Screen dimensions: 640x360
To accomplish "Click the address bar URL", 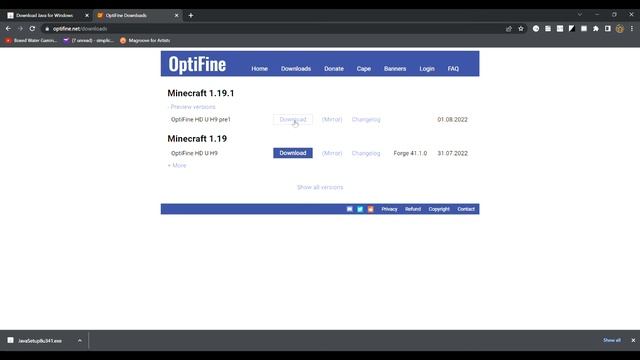I will tap(80, 29).
